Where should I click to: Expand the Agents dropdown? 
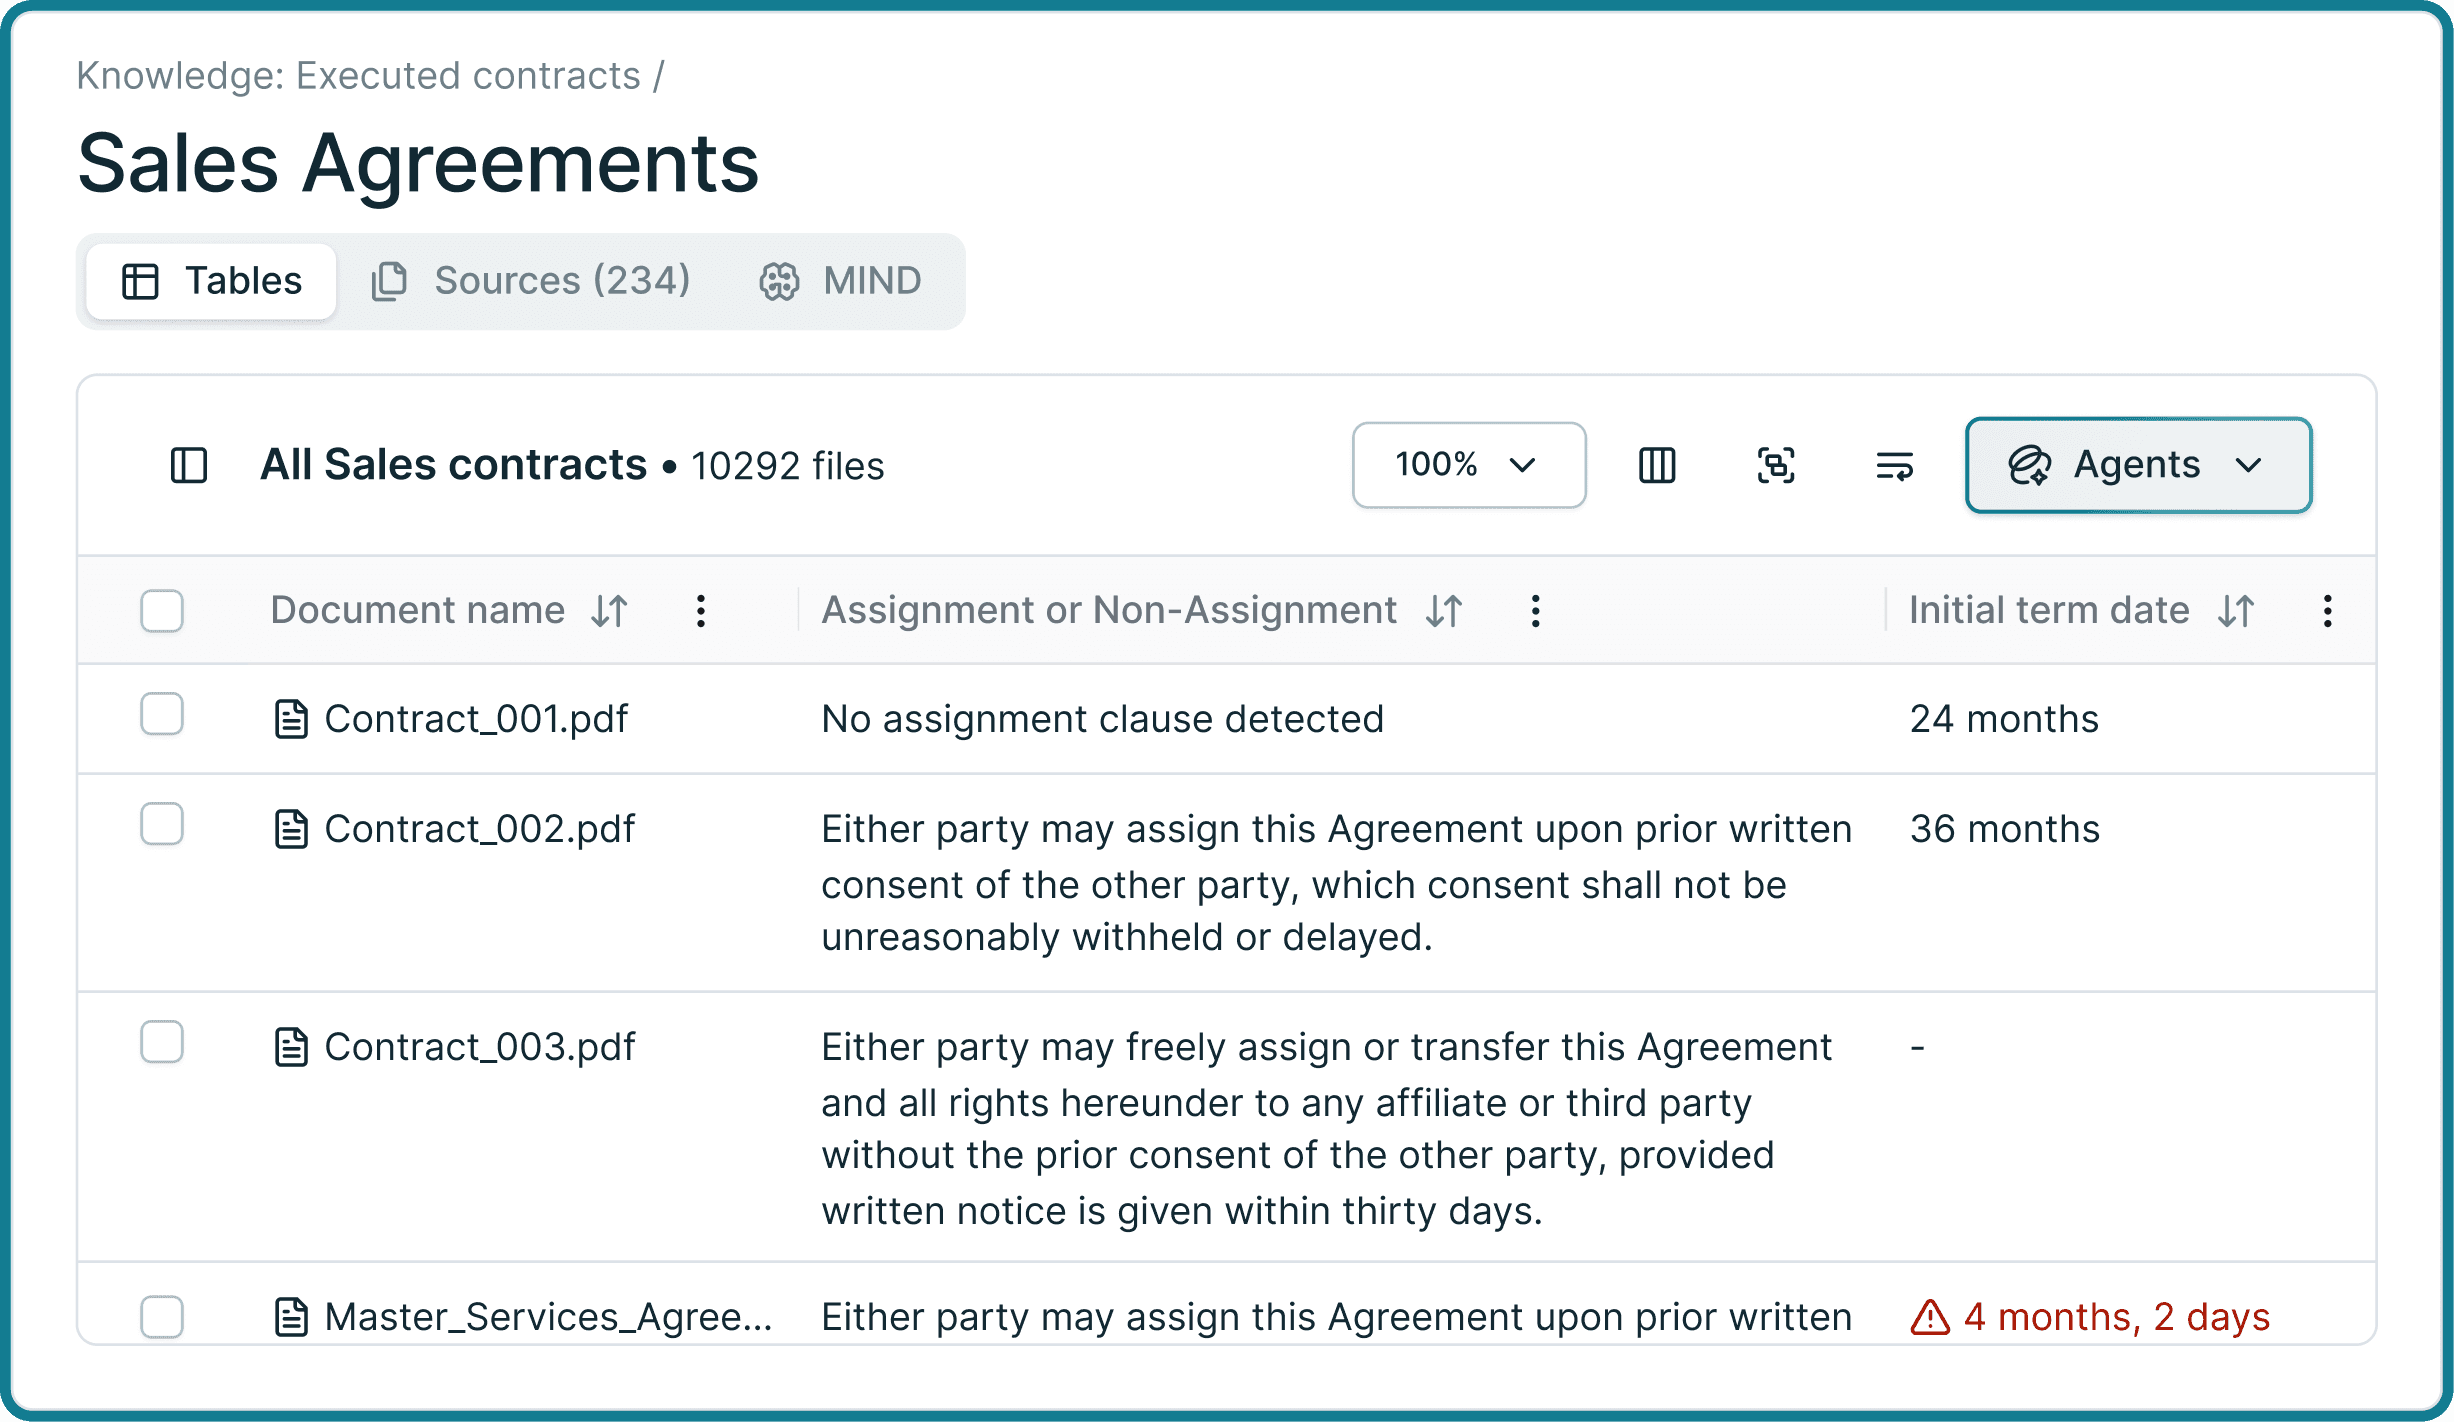point(2138,465)
